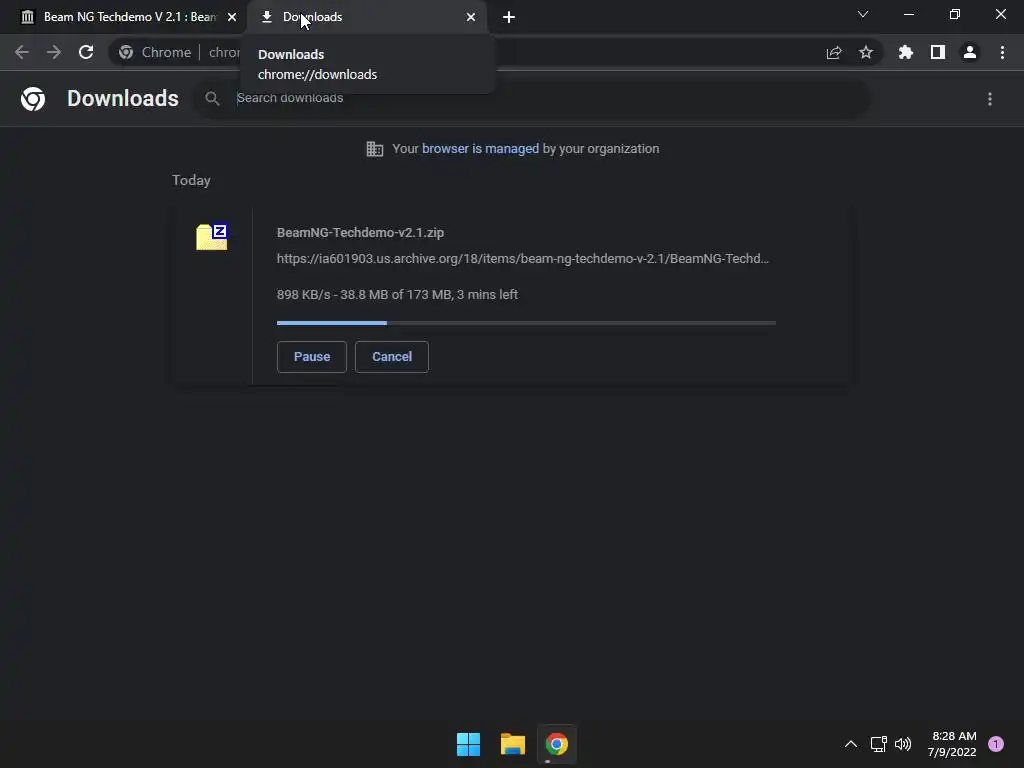Pause the BeamNG download

point(312,357)
